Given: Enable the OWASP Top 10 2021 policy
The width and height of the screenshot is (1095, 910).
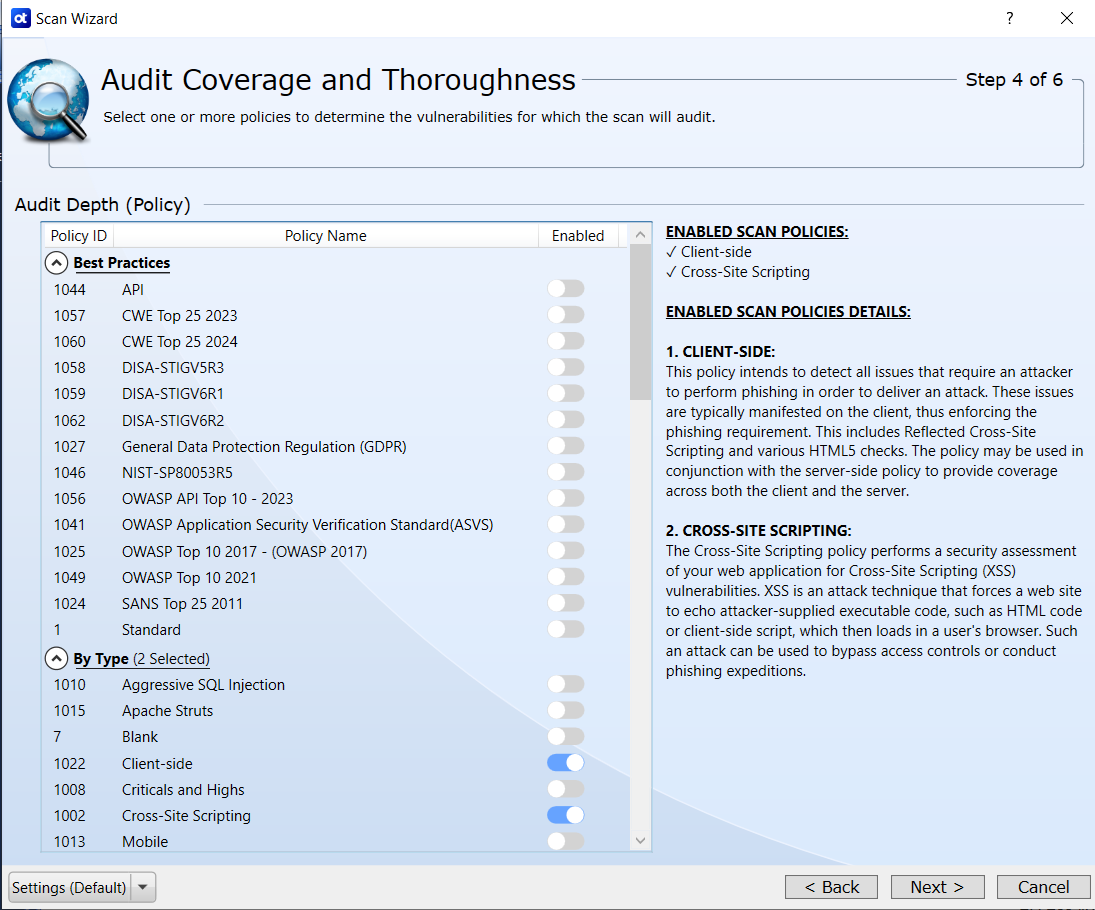Looking at the screenshot, I should tap(565, 577).
